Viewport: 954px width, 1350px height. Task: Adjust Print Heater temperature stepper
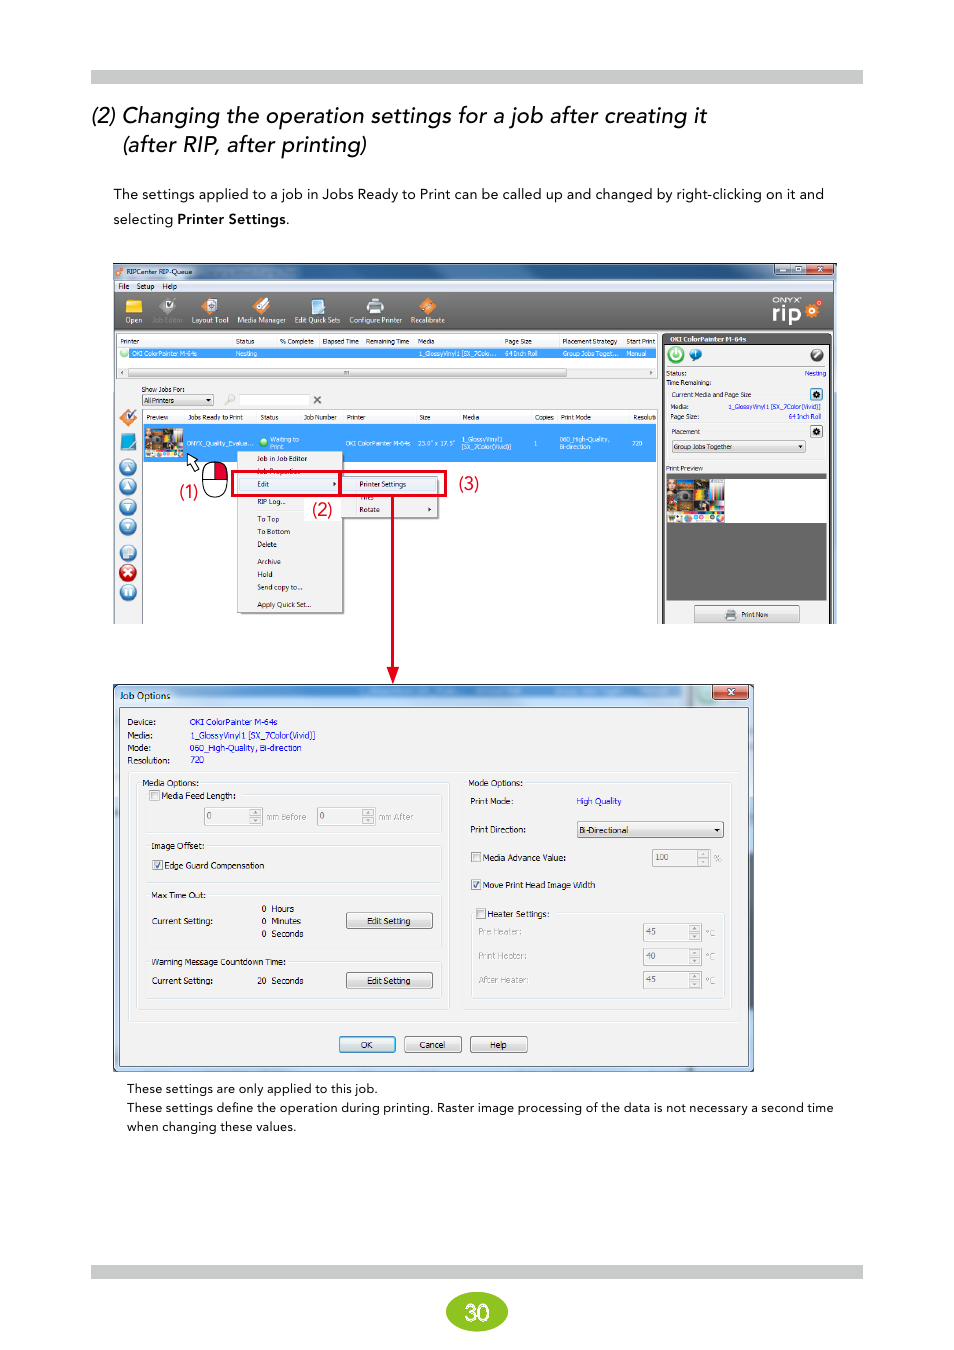(695, 956)
